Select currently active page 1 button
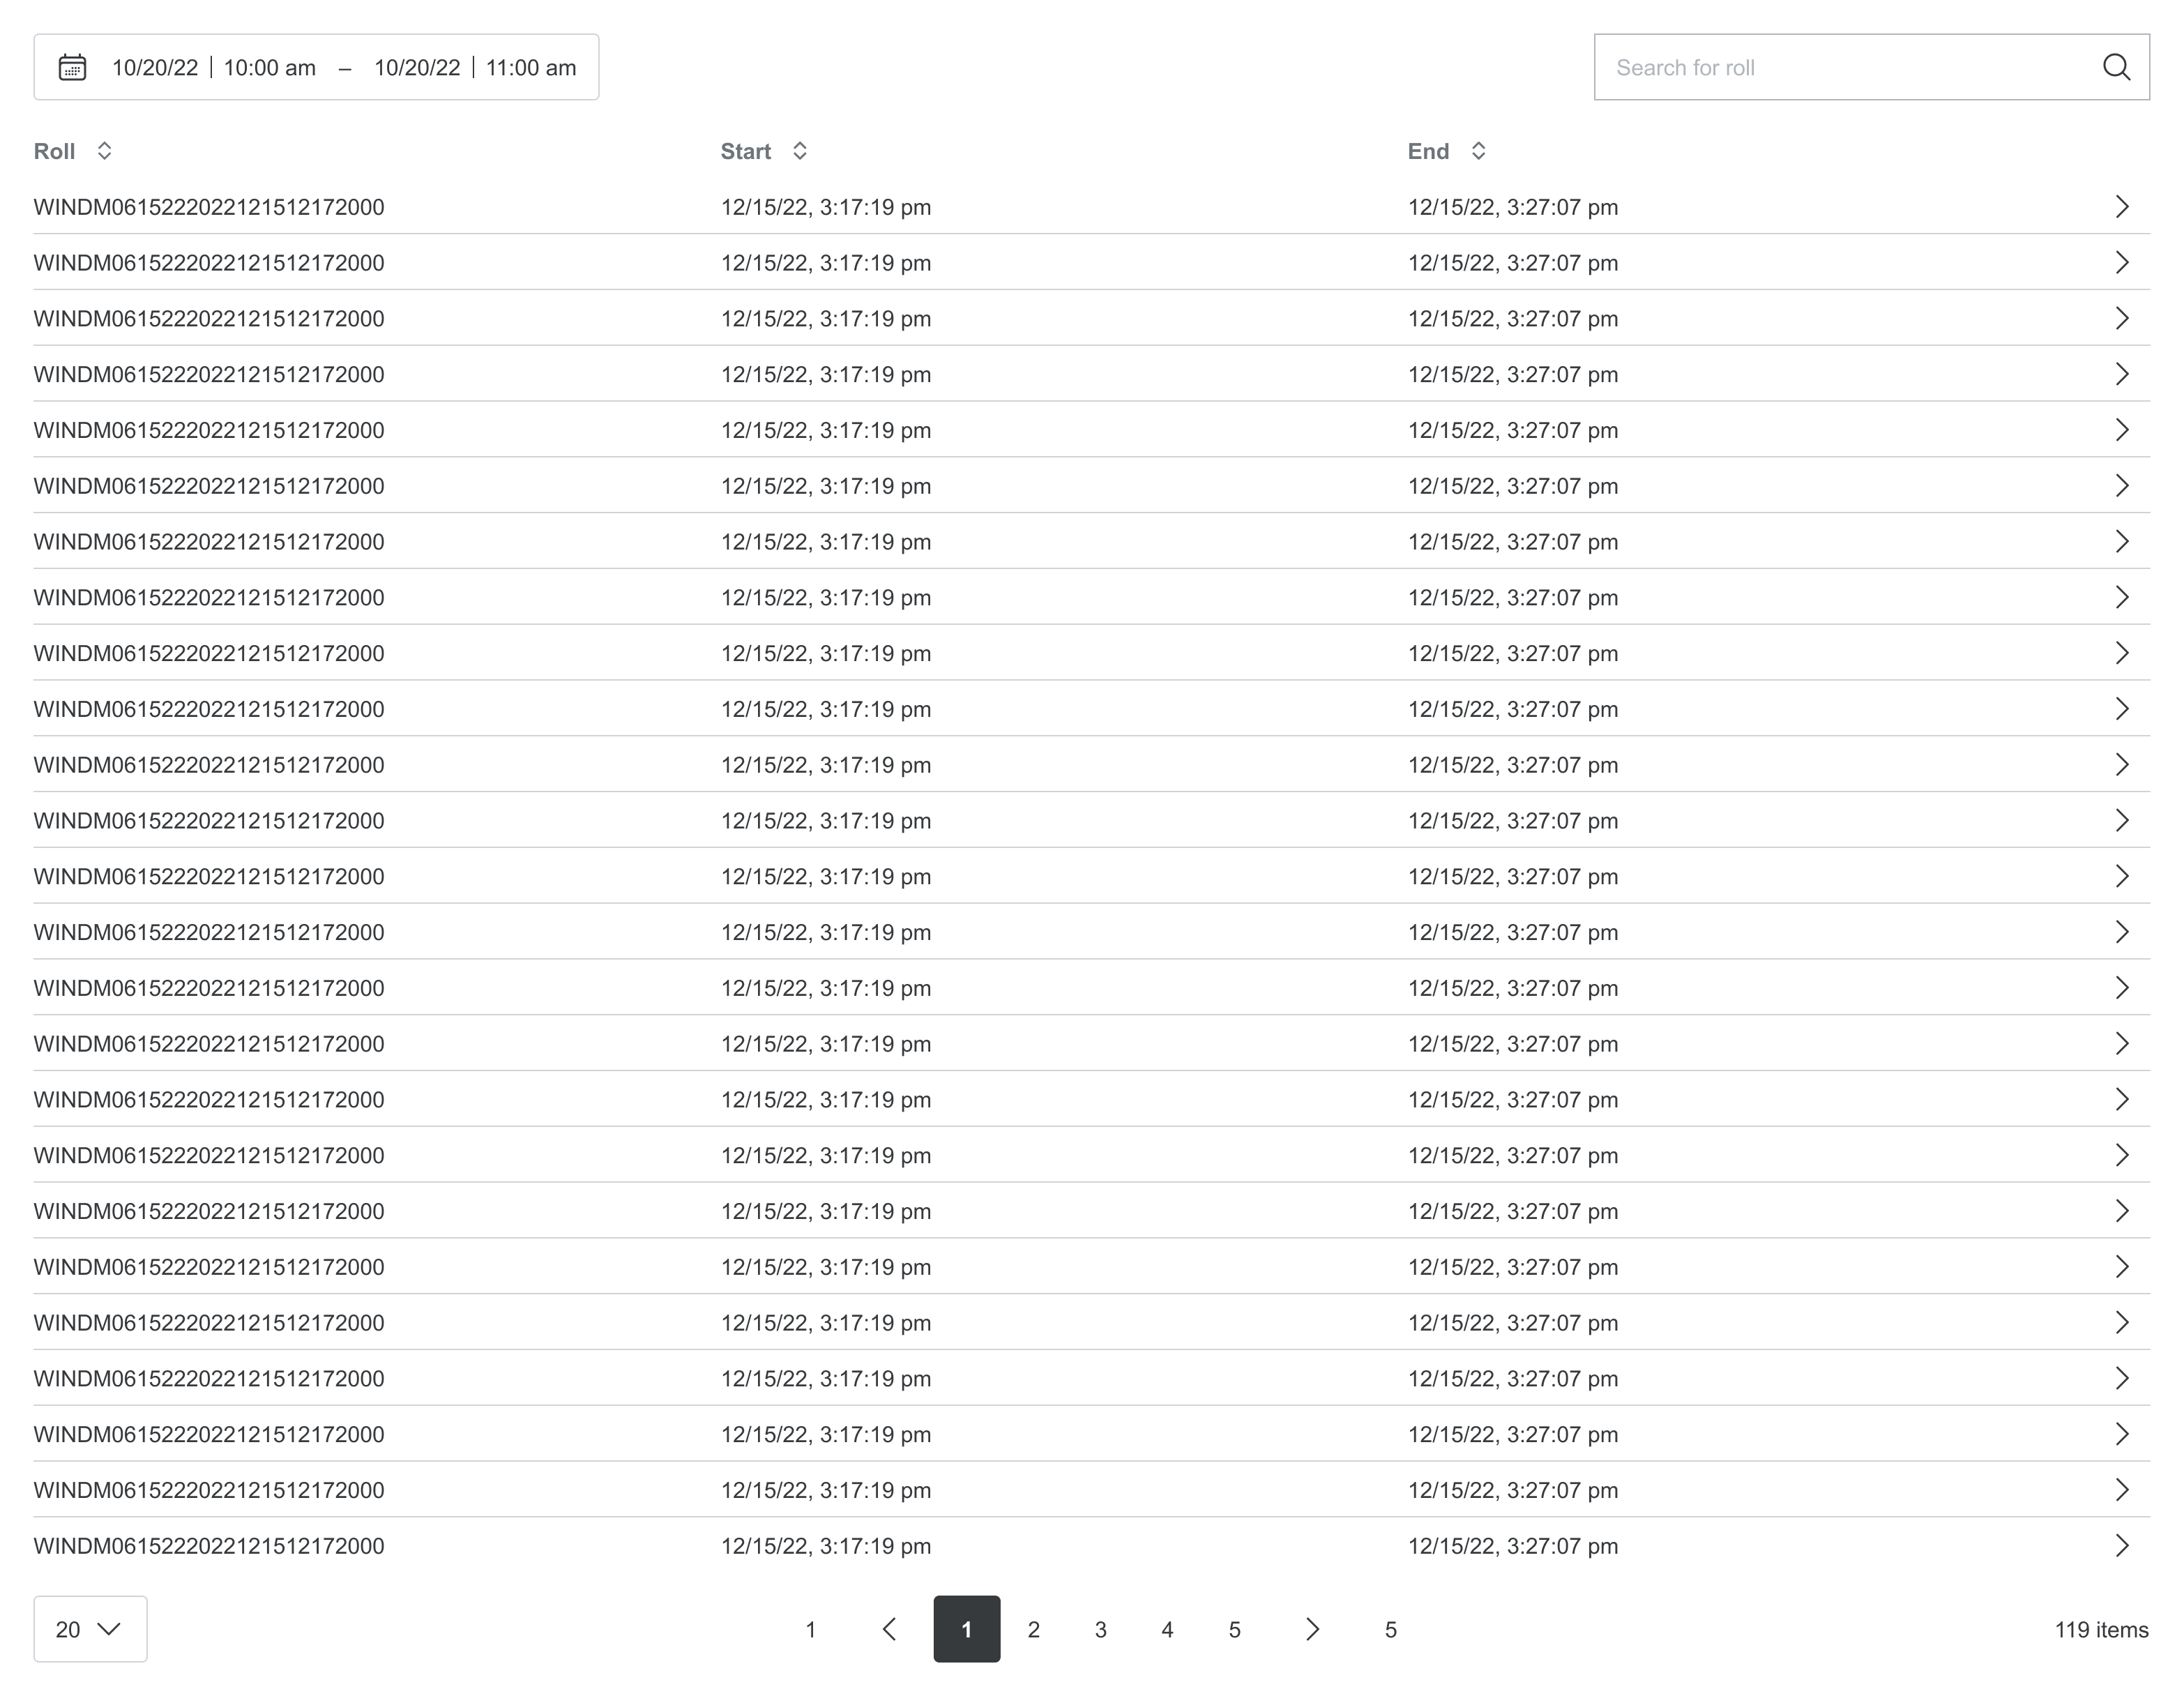The height and width of the screenshot is (1696, 2184). point(967,1629)
